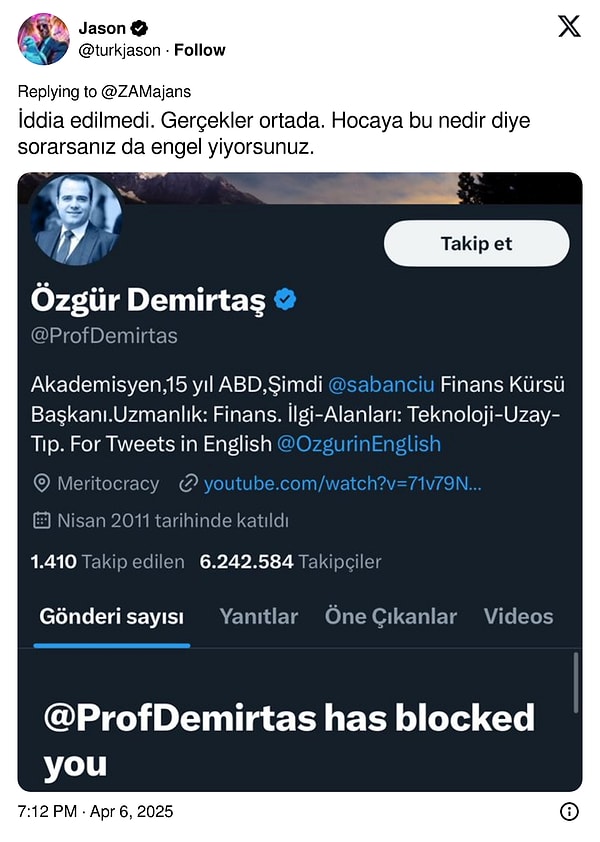Click the tweet info circle icon
The height and width of the screenshot is (842, 600).
click(569, 811)
